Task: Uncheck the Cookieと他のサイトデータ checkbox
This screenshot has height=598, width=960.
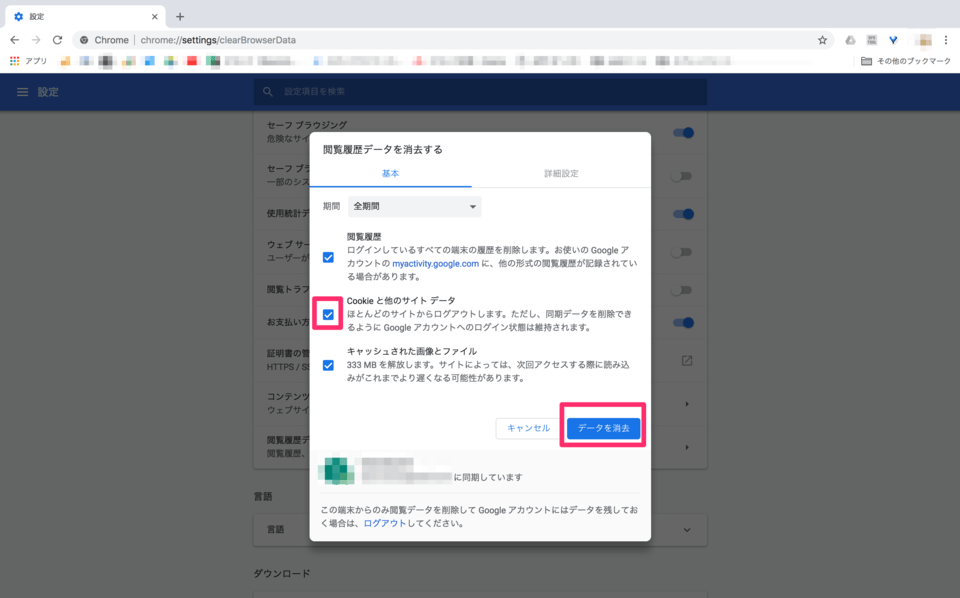Action: 328,313
